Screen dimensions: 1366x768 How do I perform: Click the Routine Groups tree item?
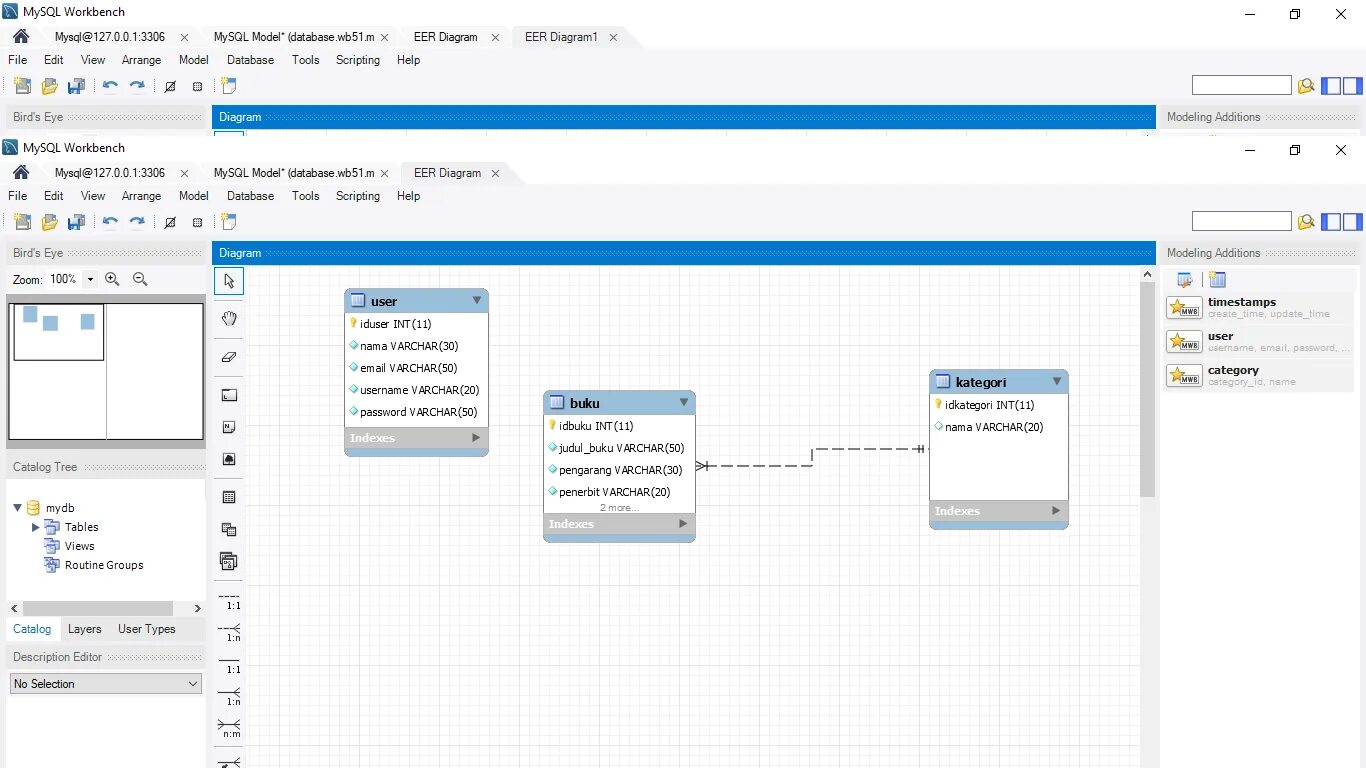104,565
